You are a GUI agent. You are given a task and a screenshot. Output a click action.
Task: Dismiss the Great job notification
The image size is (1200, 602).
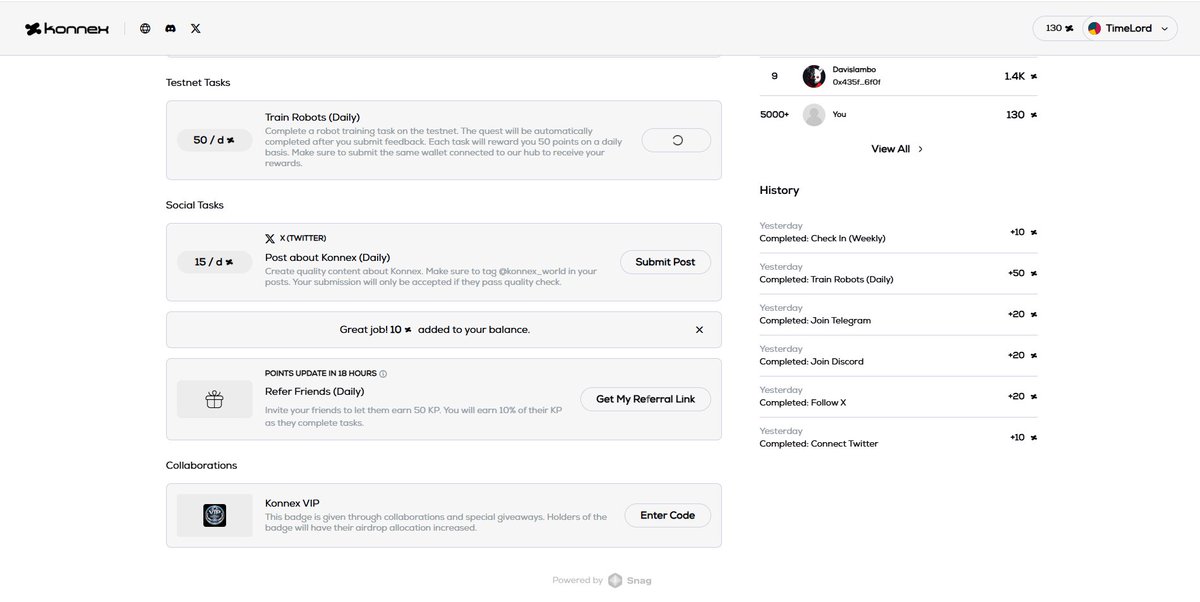(x=699, y=329)
